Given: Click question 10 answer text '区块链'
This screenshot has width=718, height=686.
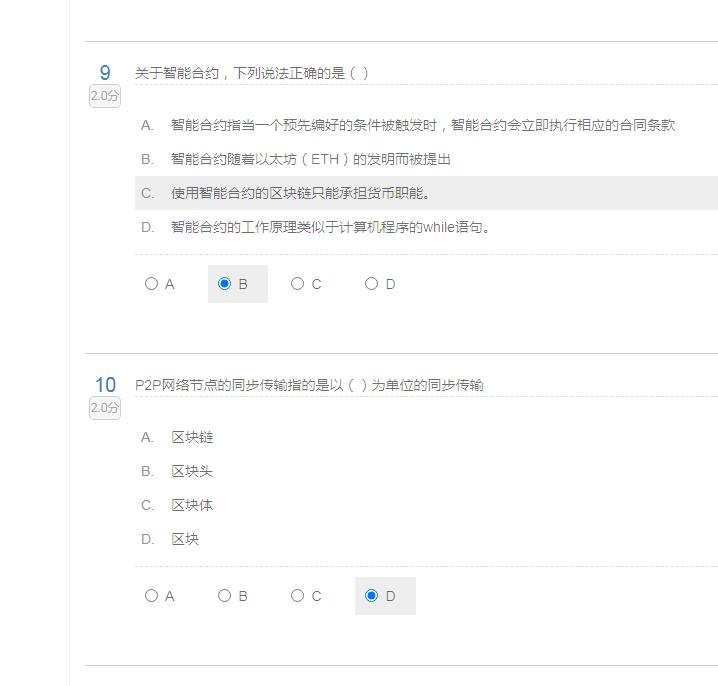Looking at the screenshot, I should [x=192, y=437].
